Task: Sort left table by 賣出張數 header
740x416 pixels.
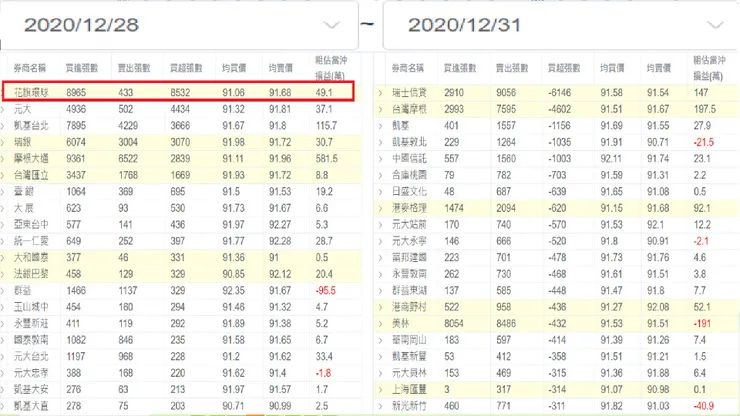Action: pyautogui.click(x=134, y=68)
